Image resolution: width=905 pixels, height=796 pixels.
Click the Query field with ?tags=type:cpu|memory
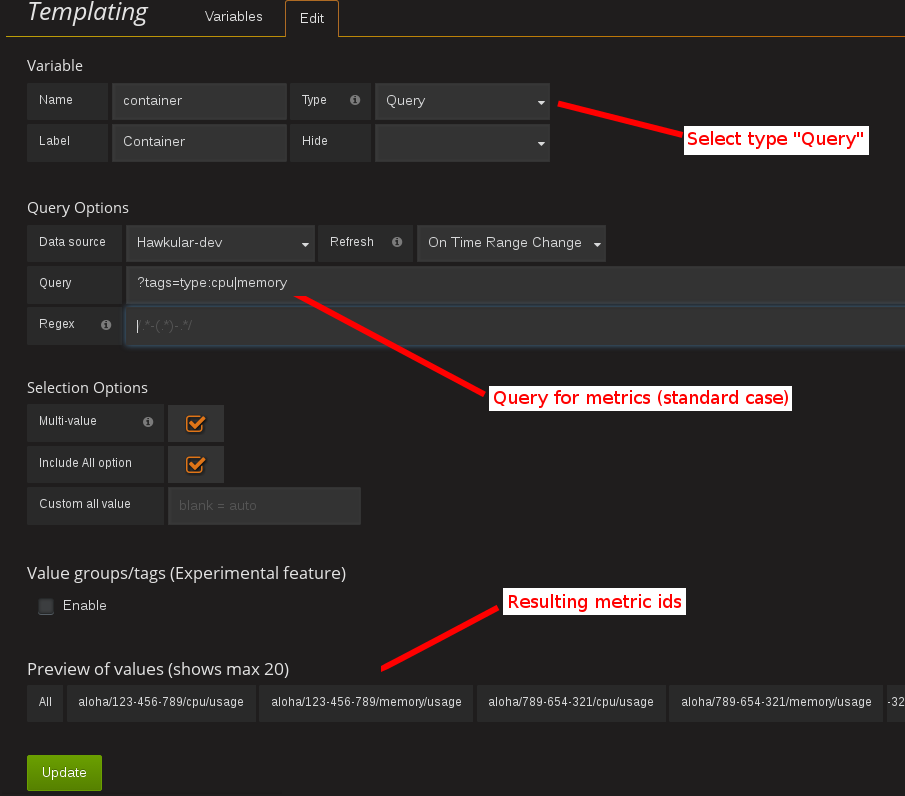[x=515, y=285]
